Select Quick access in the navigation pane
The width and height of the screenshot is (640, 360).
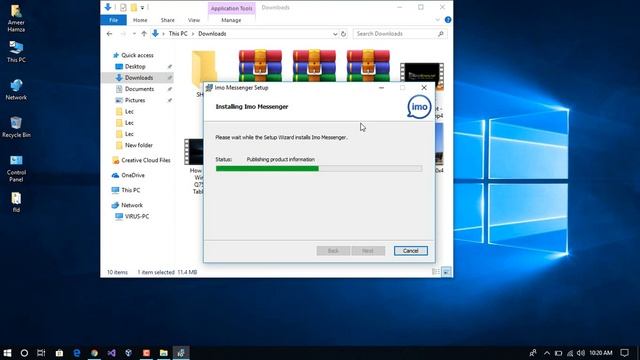coord(137,55)
